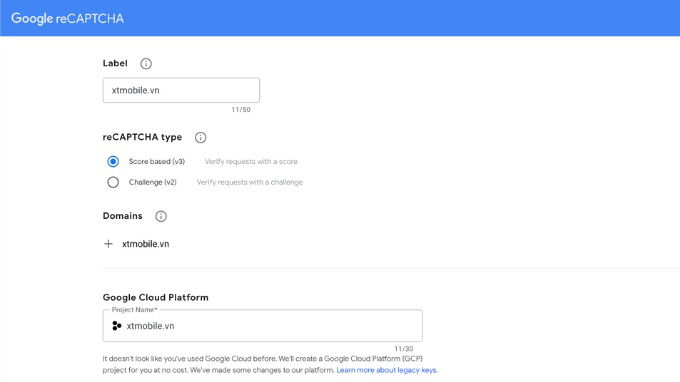Screen dimensions: 680x382
Task: Click the Score based (v3) label text
Action: [157, 161]
